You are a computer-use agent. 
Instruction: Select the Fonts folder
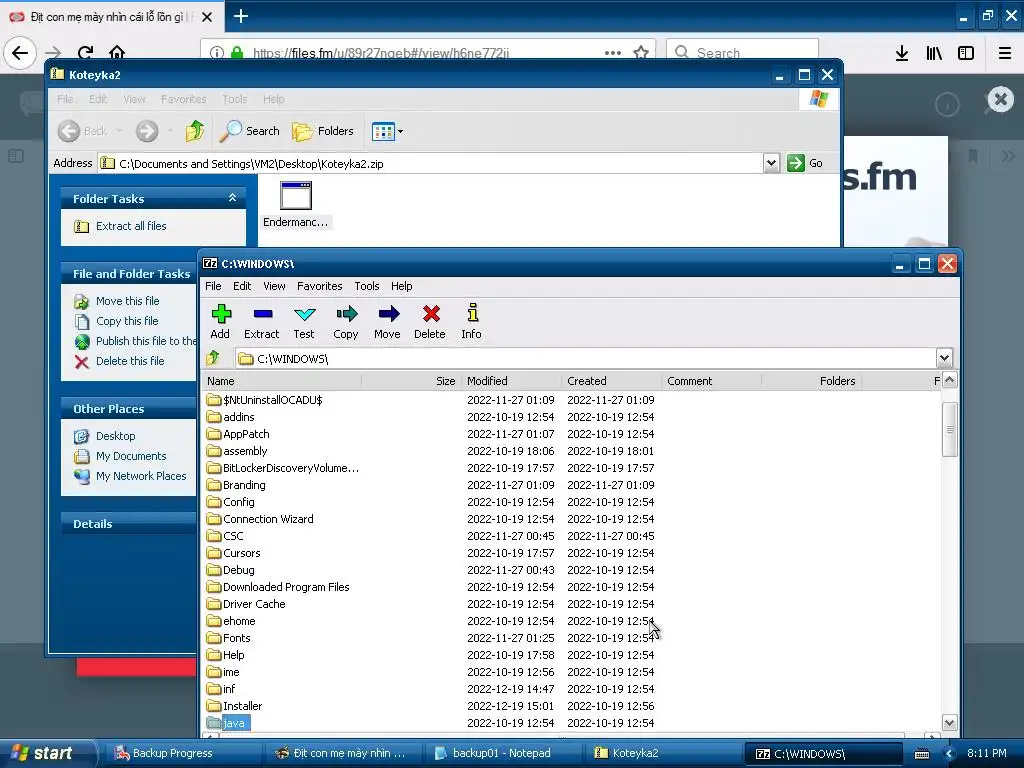[229, 637]
